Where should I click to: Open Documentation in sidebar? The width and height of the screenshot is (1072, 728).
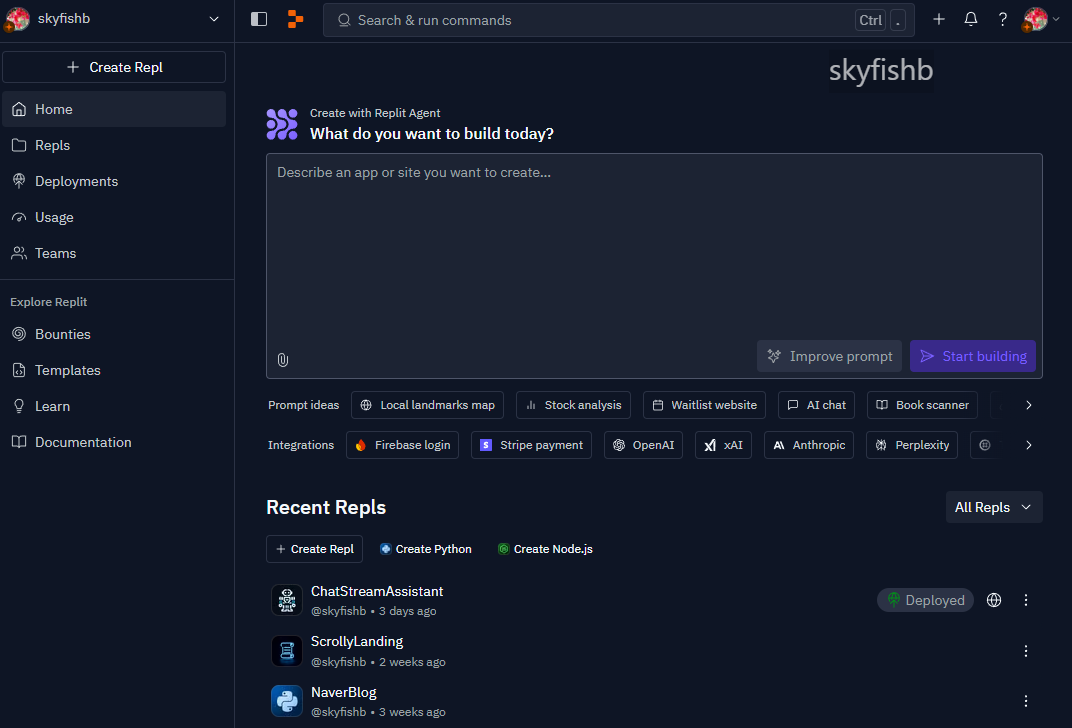click(x=113, y=442)
